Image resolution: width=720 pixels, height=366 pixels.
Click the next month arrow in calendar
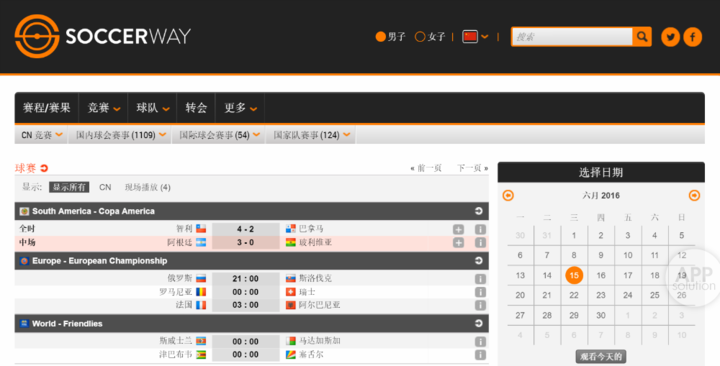694,196
